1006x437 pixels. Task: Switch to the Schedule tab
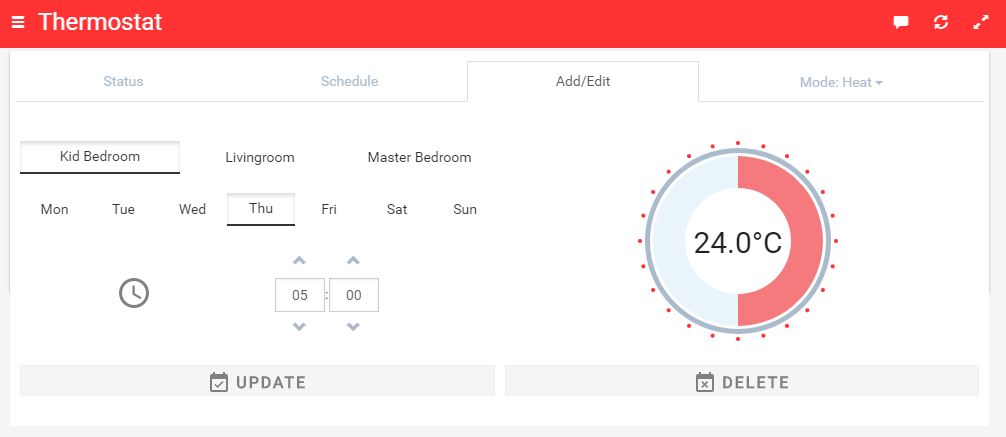[349, 82]
